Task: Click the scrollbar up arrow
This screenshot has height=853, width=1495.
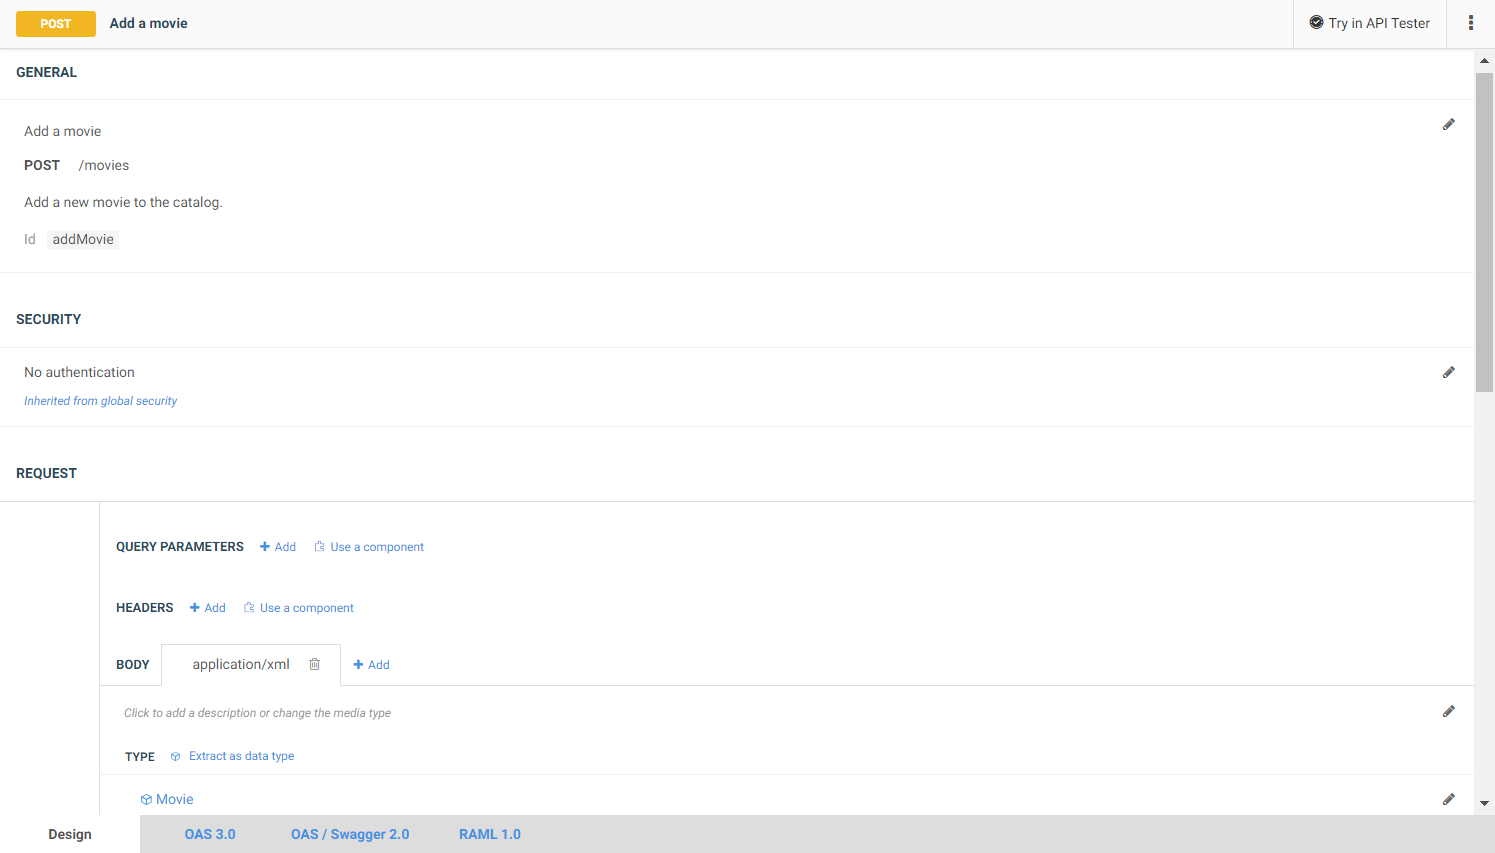Action: [1484, 61]
